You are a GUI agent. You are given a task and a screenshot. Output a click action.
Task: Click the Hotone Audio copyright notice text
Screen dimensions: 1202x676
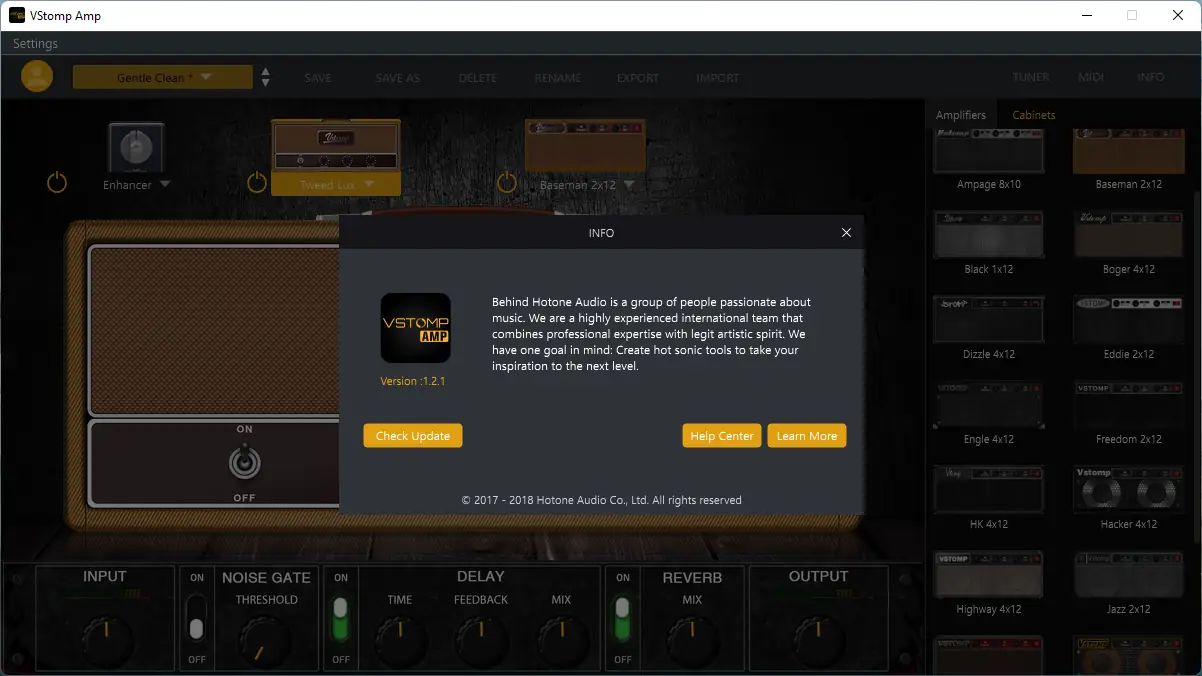602,500
